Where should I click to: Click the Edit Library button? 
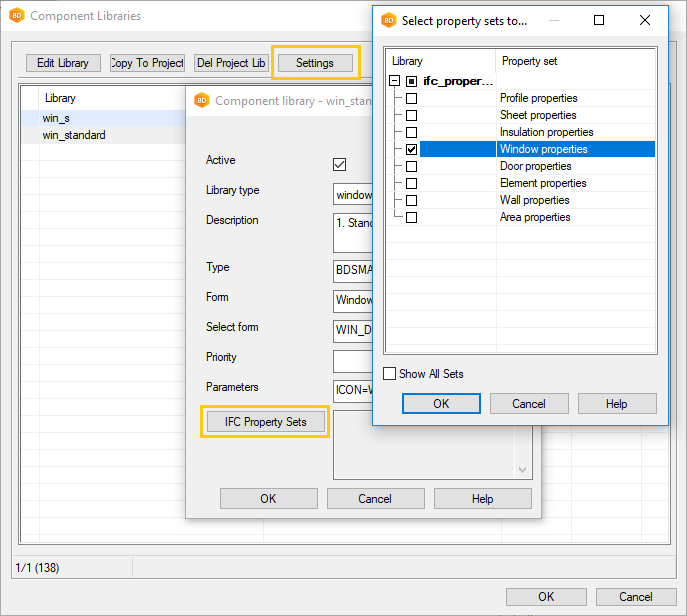click(63, 63)
